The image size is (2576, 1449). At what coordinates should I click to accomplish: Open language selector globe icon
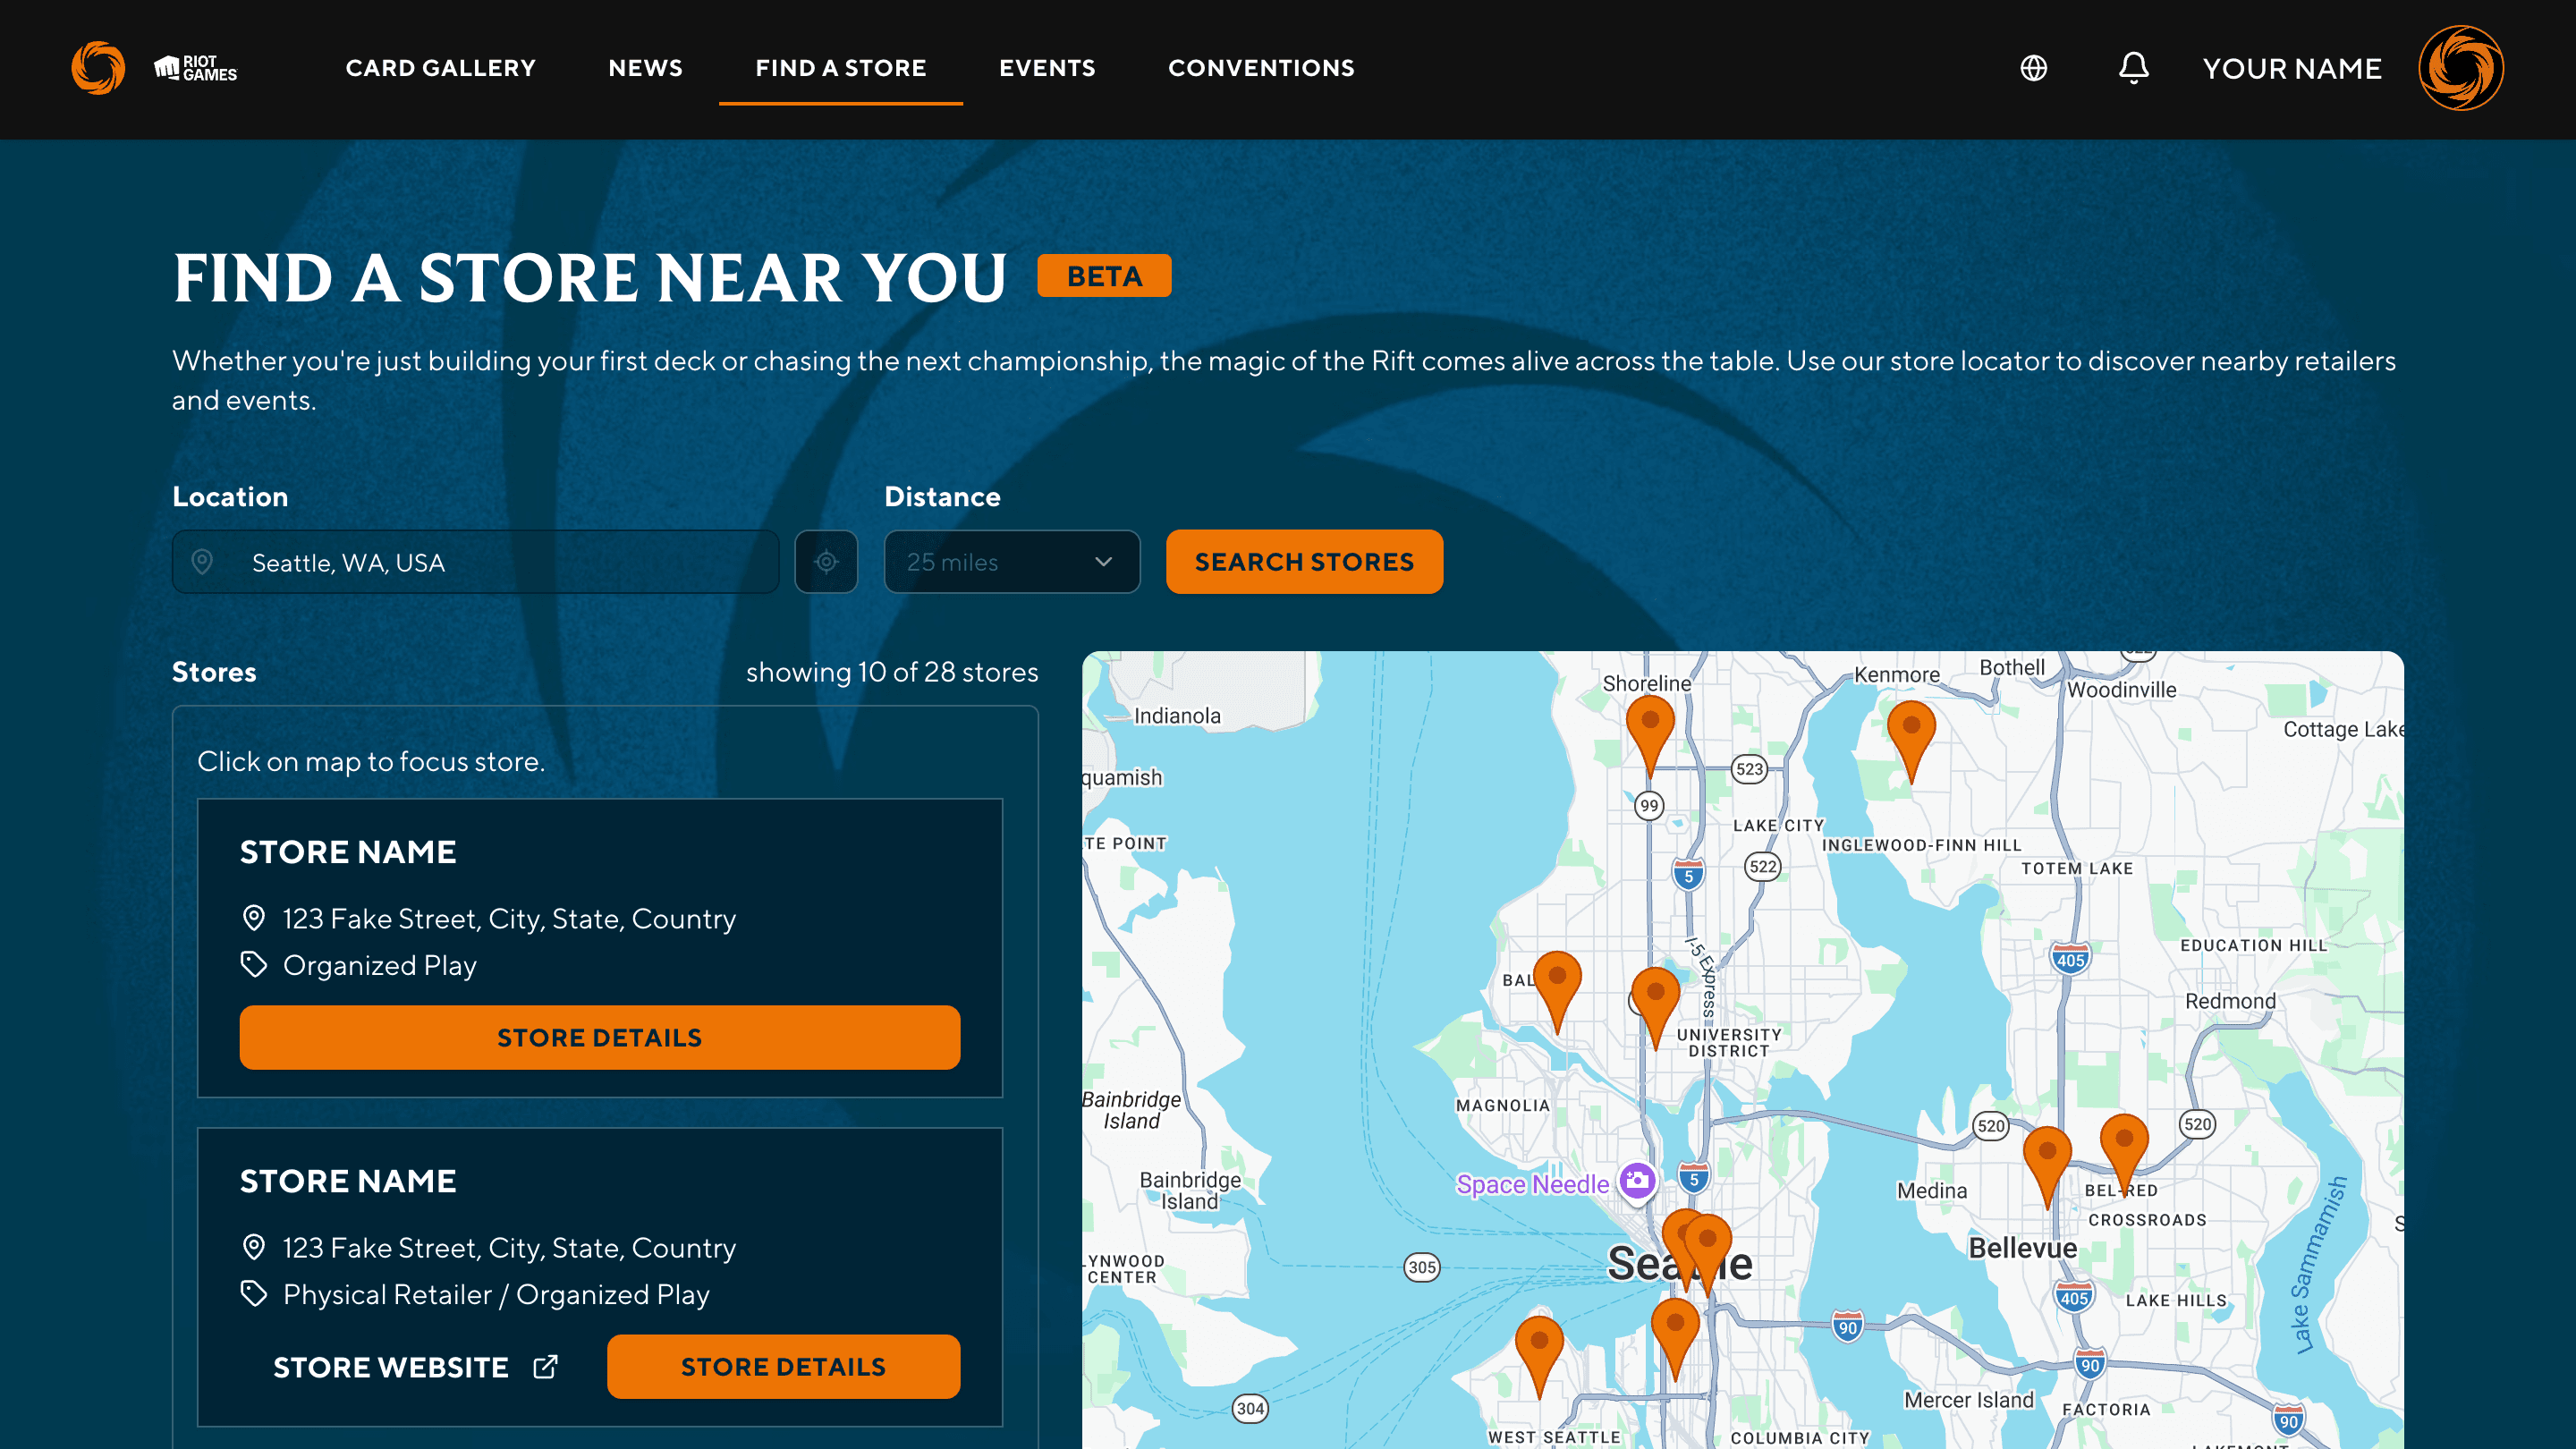tap(2033, 68)
